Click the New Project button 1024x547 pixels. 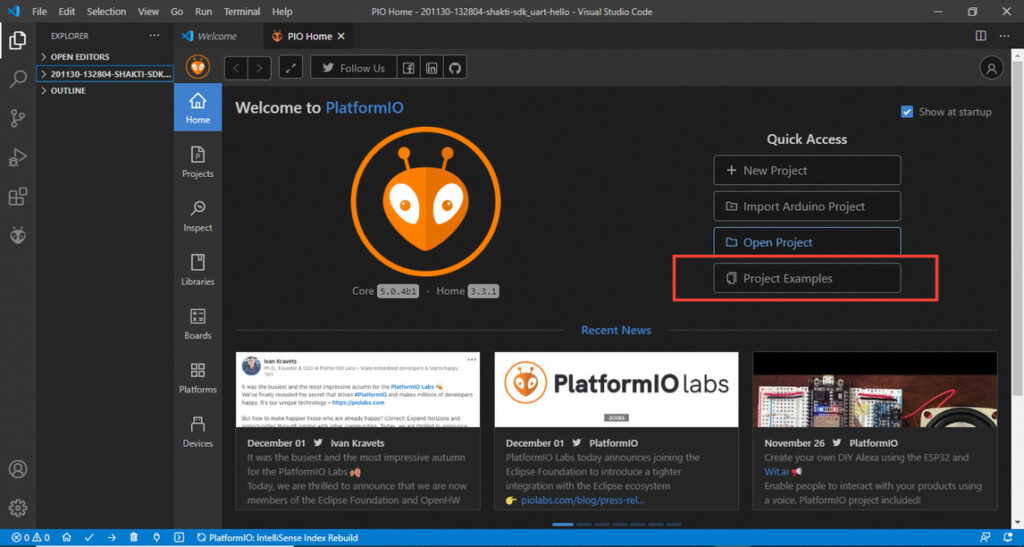(x=807, y=170)
